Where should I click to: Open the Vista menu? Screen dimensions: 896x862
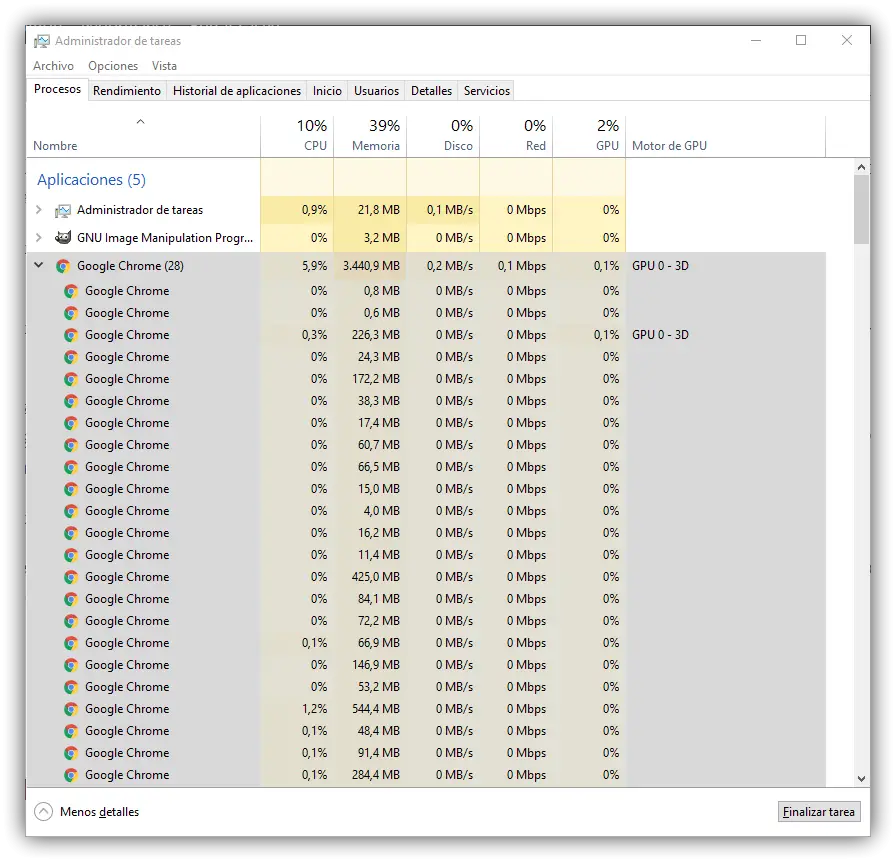click(x=164, y=66)
